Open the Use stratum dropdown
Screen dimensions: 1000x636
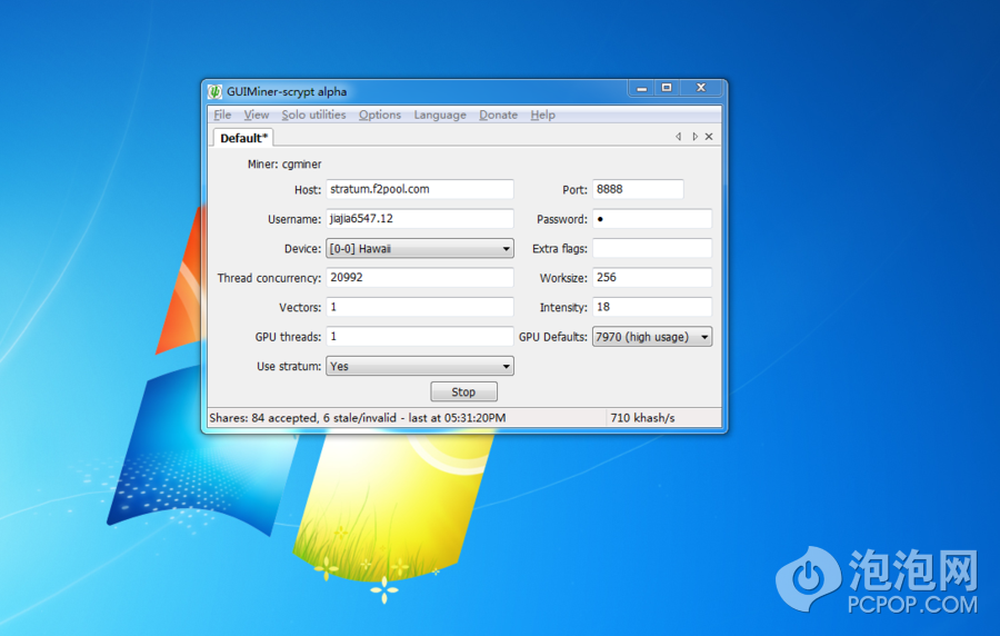pyautogui.click(x=420, y=366)
